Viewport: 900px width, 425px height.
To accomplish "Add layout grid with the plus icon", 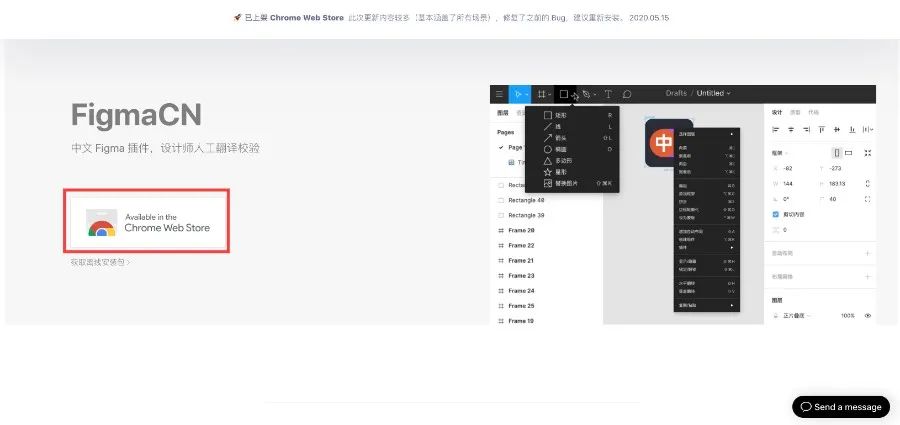I will point(868,277).
